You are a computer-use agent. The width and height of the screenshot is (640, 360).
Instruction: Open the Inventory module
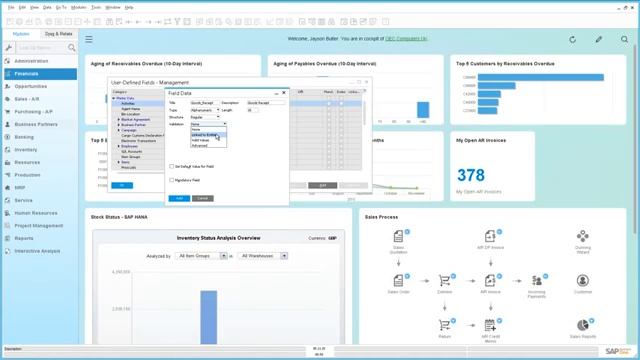click(x=40, y=150)
